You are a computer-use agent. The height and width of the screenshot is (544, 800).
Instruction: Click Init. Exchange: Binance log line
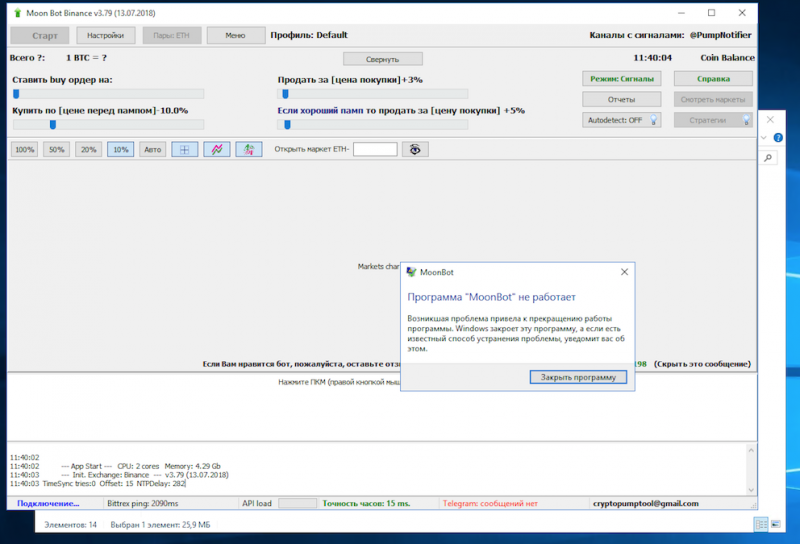coord(119,475)
